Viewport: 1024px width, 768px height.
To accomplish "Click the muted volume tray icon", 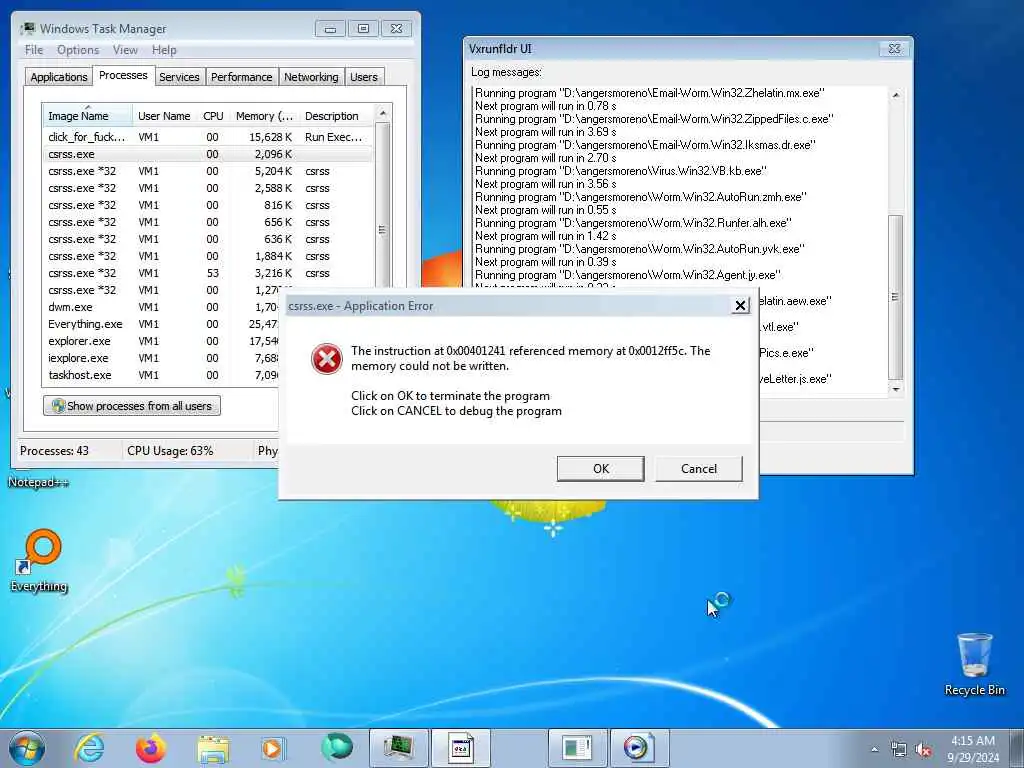I will [923, 749].
